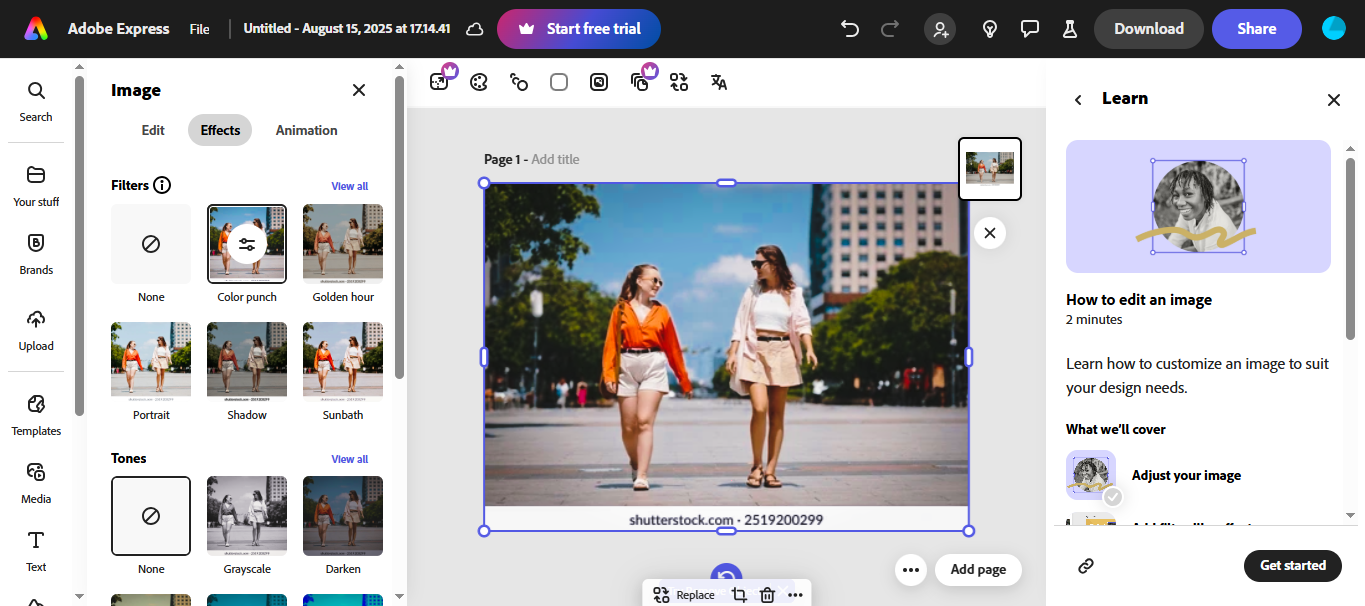Open Your stuff from the sidebar

tap(36, 186)
